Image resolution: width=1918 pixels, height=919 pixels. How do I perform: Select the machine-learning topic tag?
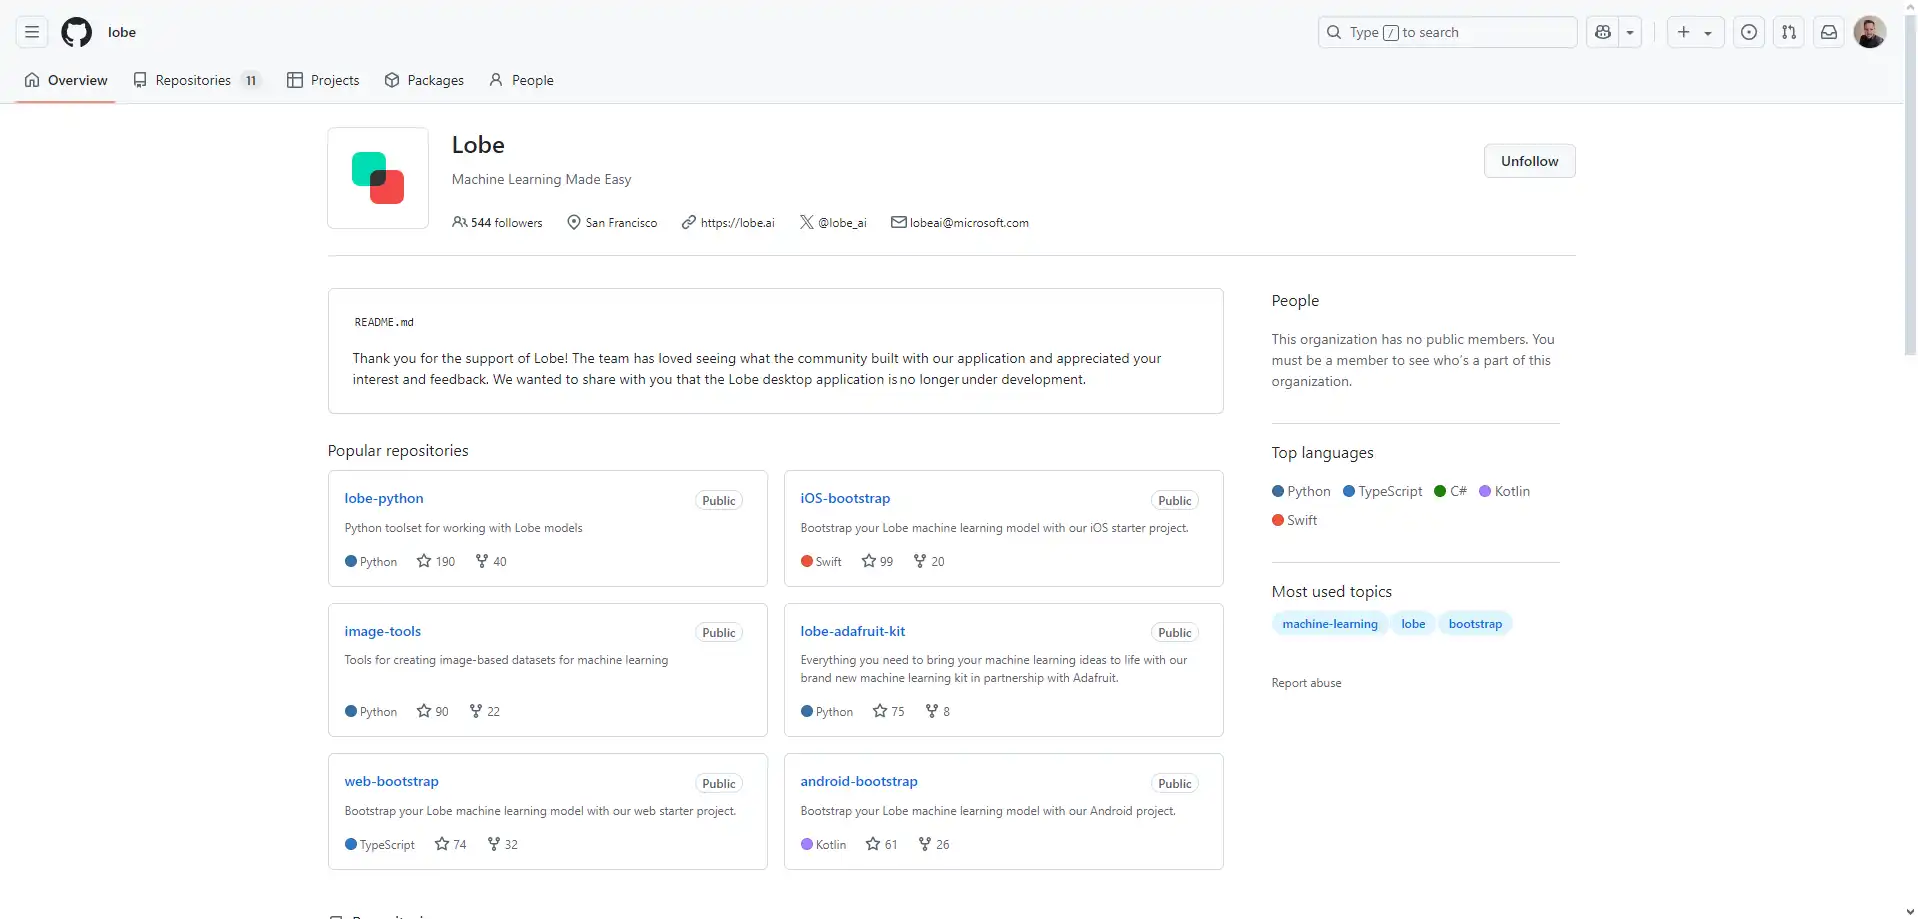(x=1330, y=624)
